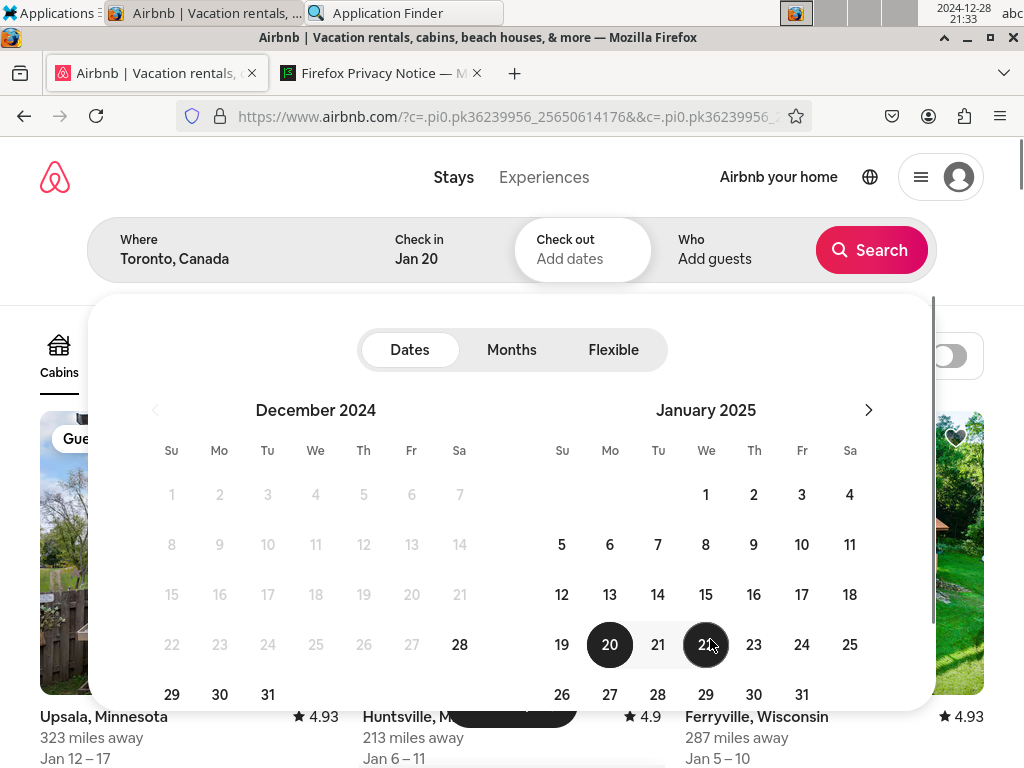Image resolution: width=1024 pixels, height=768 pixels.
Task: Reload the page with the refresh icon
Action: (96, 116)
